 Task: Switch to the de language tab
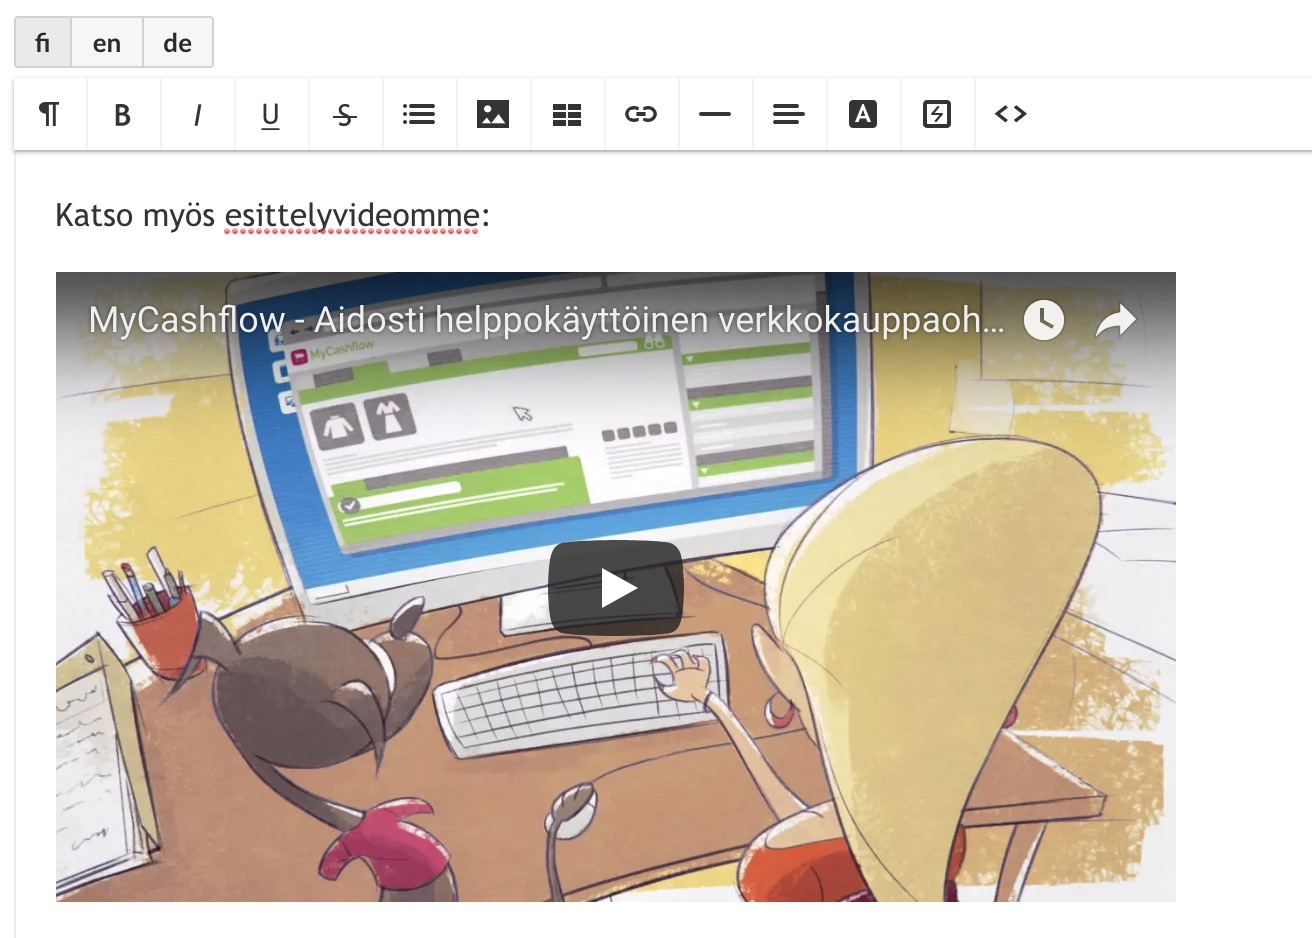[178, 43]
